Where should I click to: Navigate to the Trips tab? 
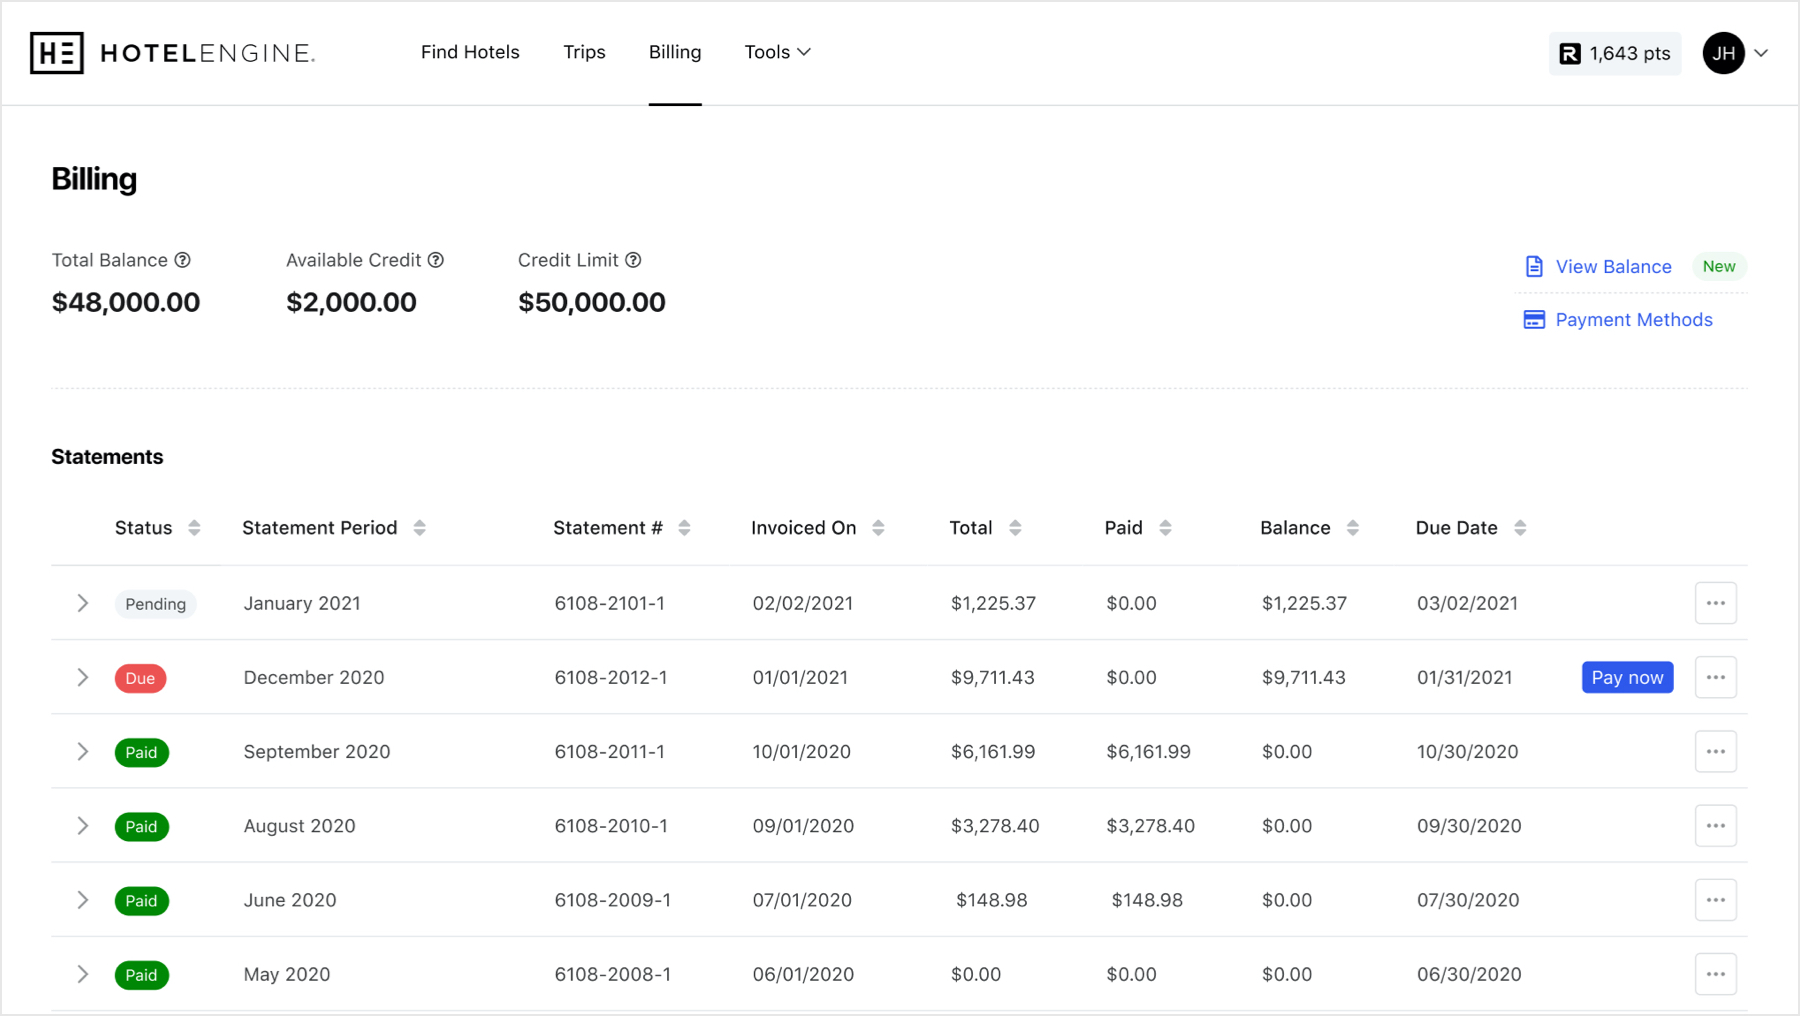(x=584, y=52)
